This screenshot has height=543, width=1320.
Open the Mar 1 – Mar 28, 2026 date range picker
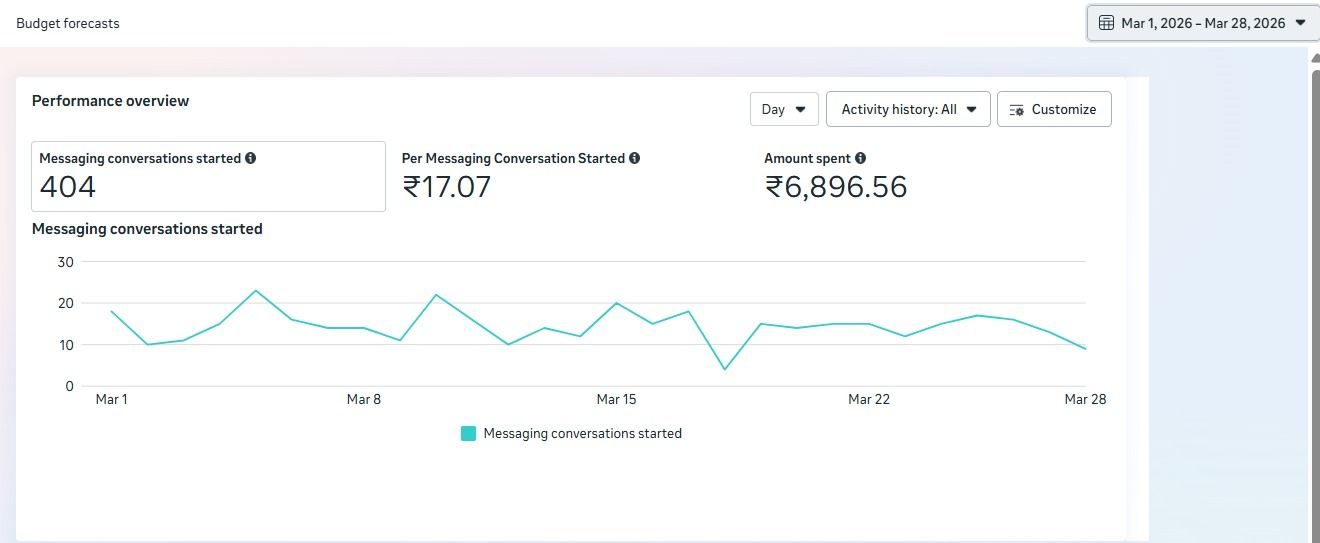point(1203,23)
